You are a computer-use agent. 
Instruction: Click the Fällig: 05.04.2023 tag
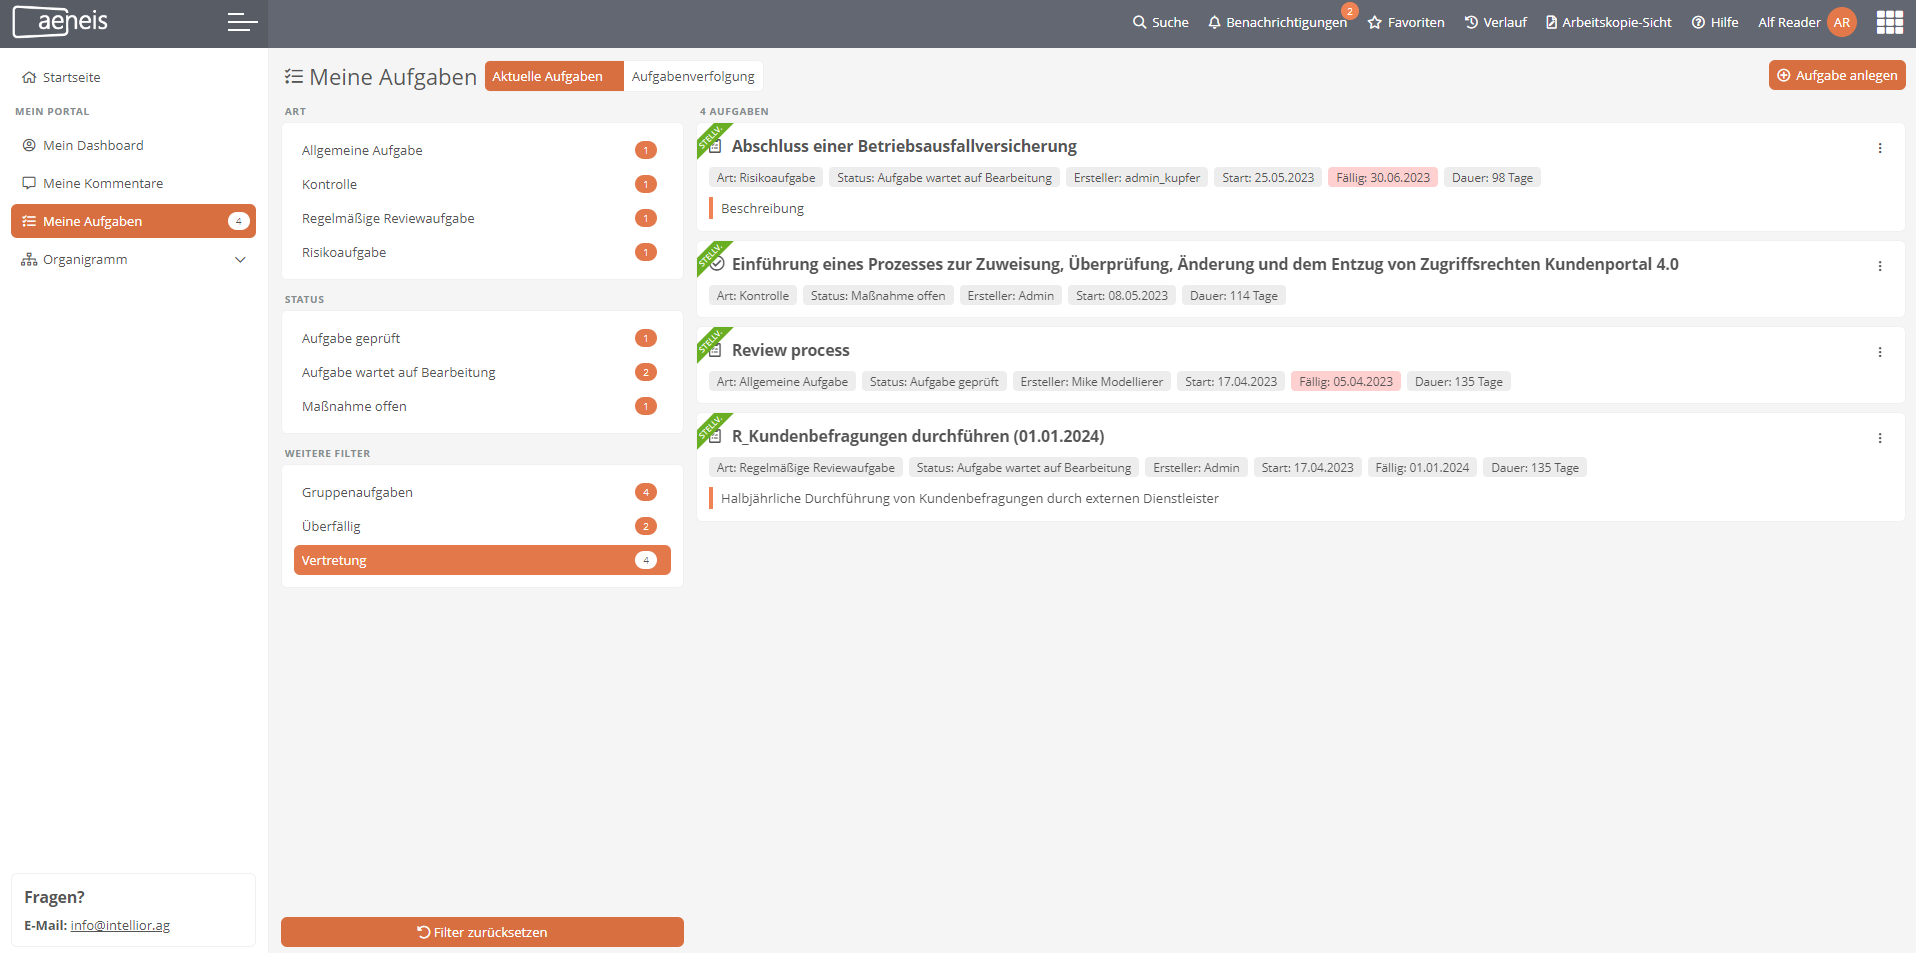pos(1345,382)
